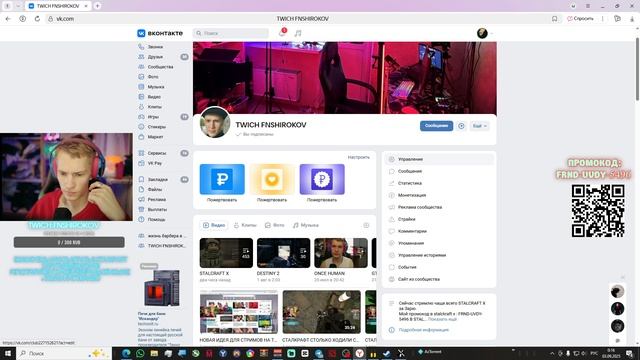The image size is (640, 360).
Task: Open notifications bell with red badge
Action: click(282, 33)
